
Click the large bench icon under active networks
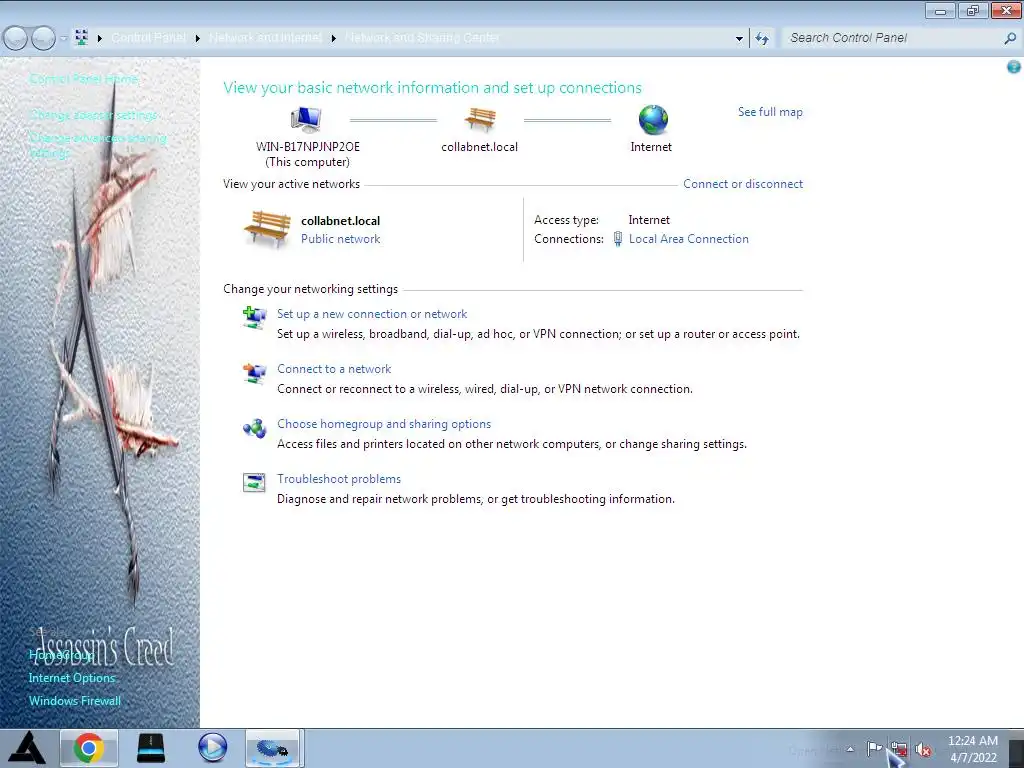(267, 229)
